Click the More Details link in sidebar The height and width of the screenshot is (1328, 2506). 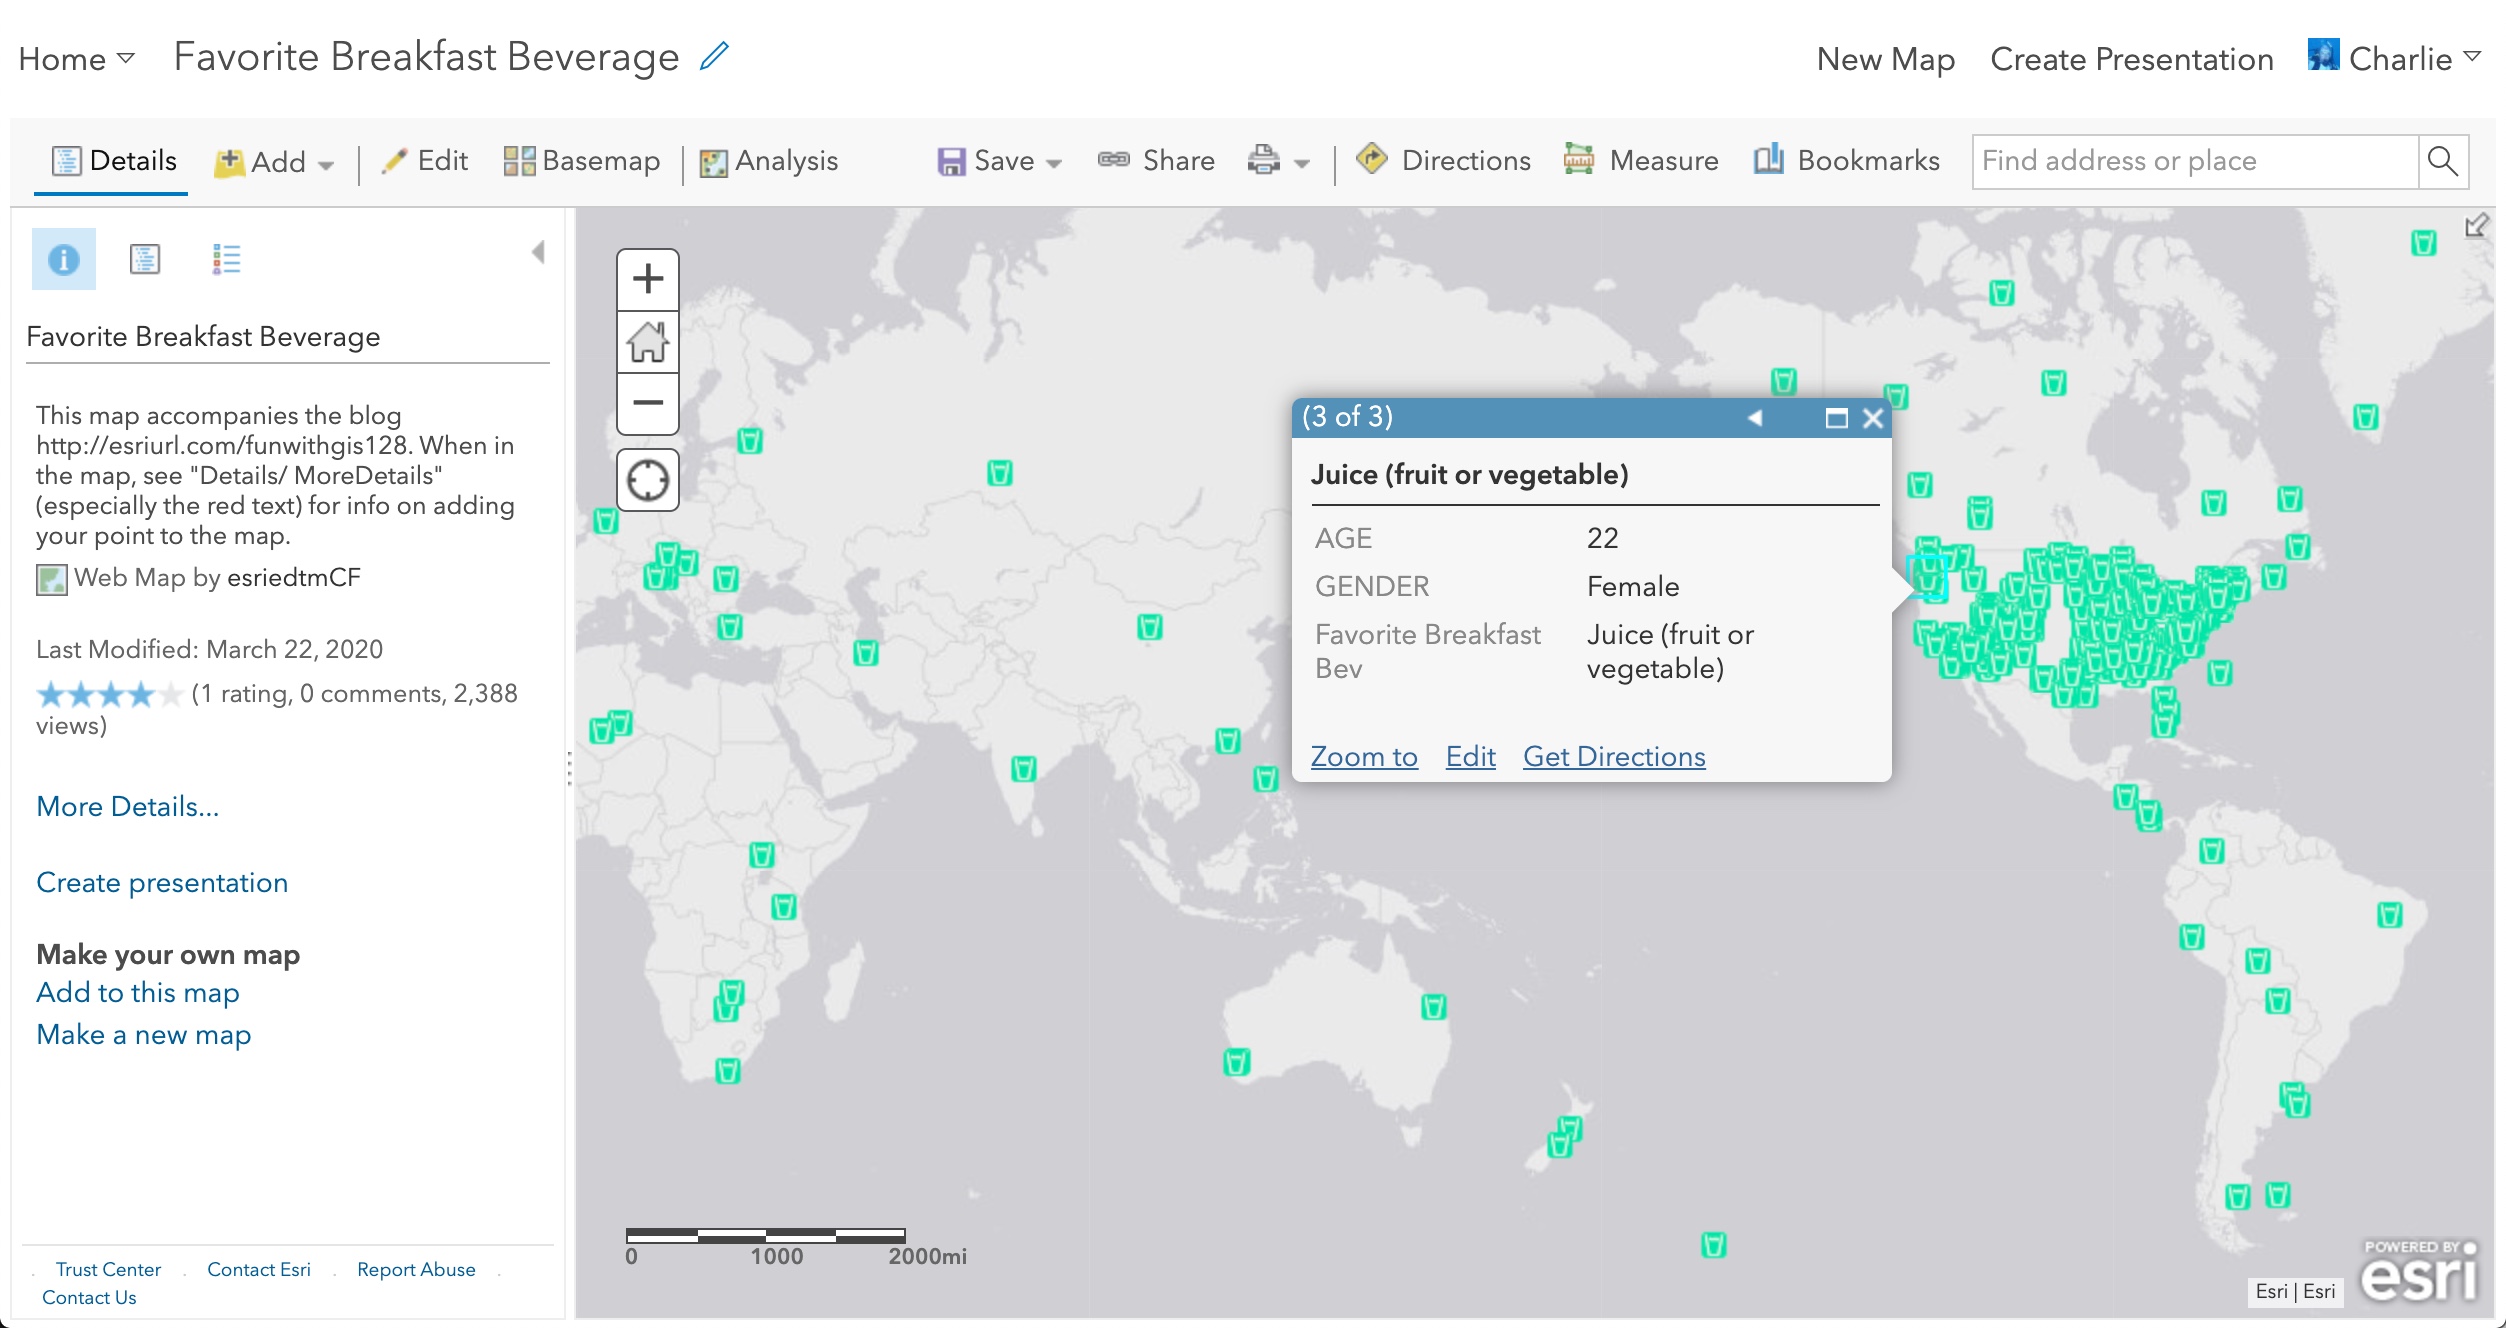click(x=128, y=806)
